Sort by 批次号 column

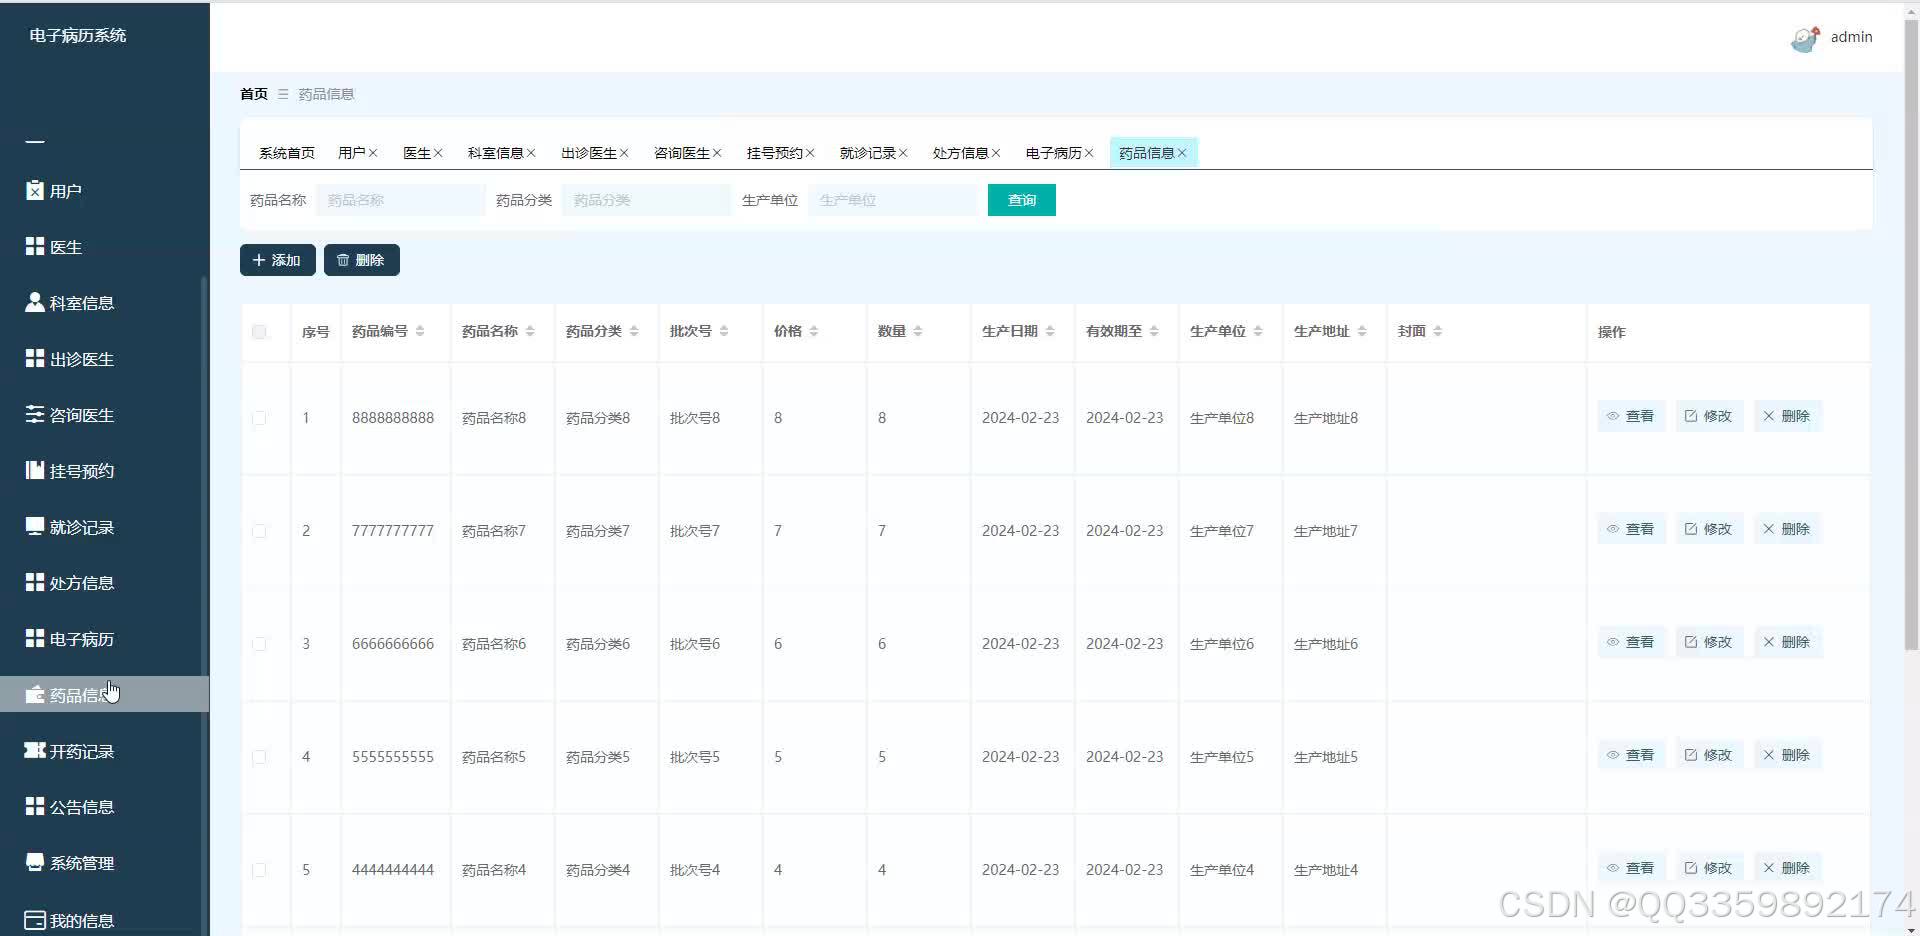point(724,331)
